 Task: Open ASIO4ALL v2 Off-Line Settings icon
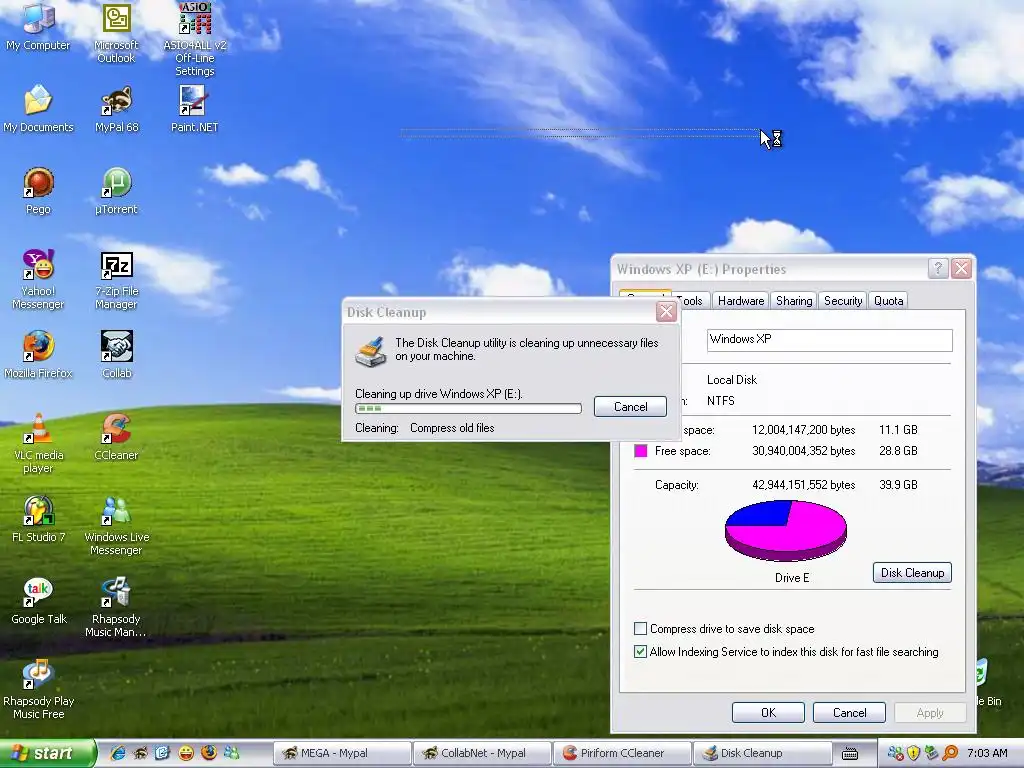tap(195, 38)
